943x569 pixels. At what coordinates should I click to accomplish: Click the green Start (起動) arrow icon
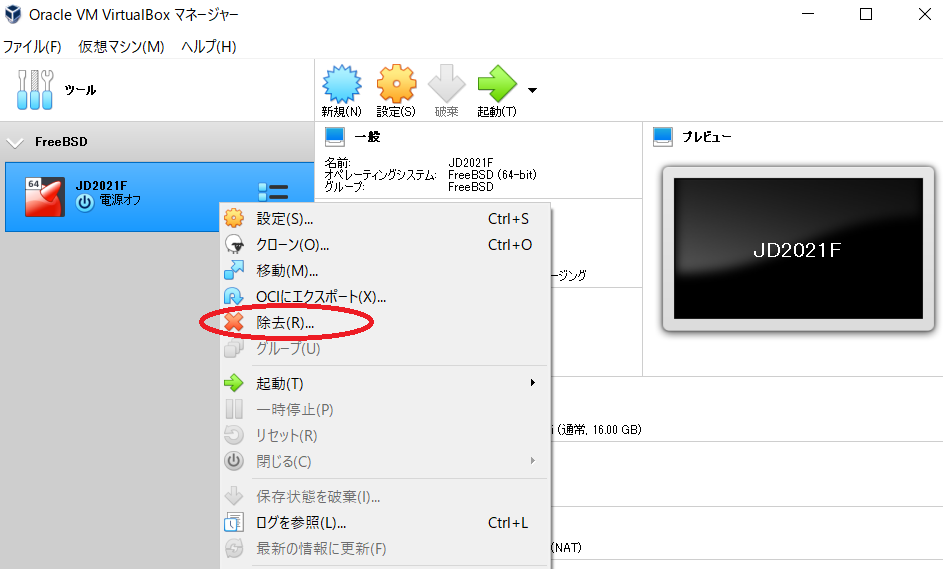[x=496, y=85]
